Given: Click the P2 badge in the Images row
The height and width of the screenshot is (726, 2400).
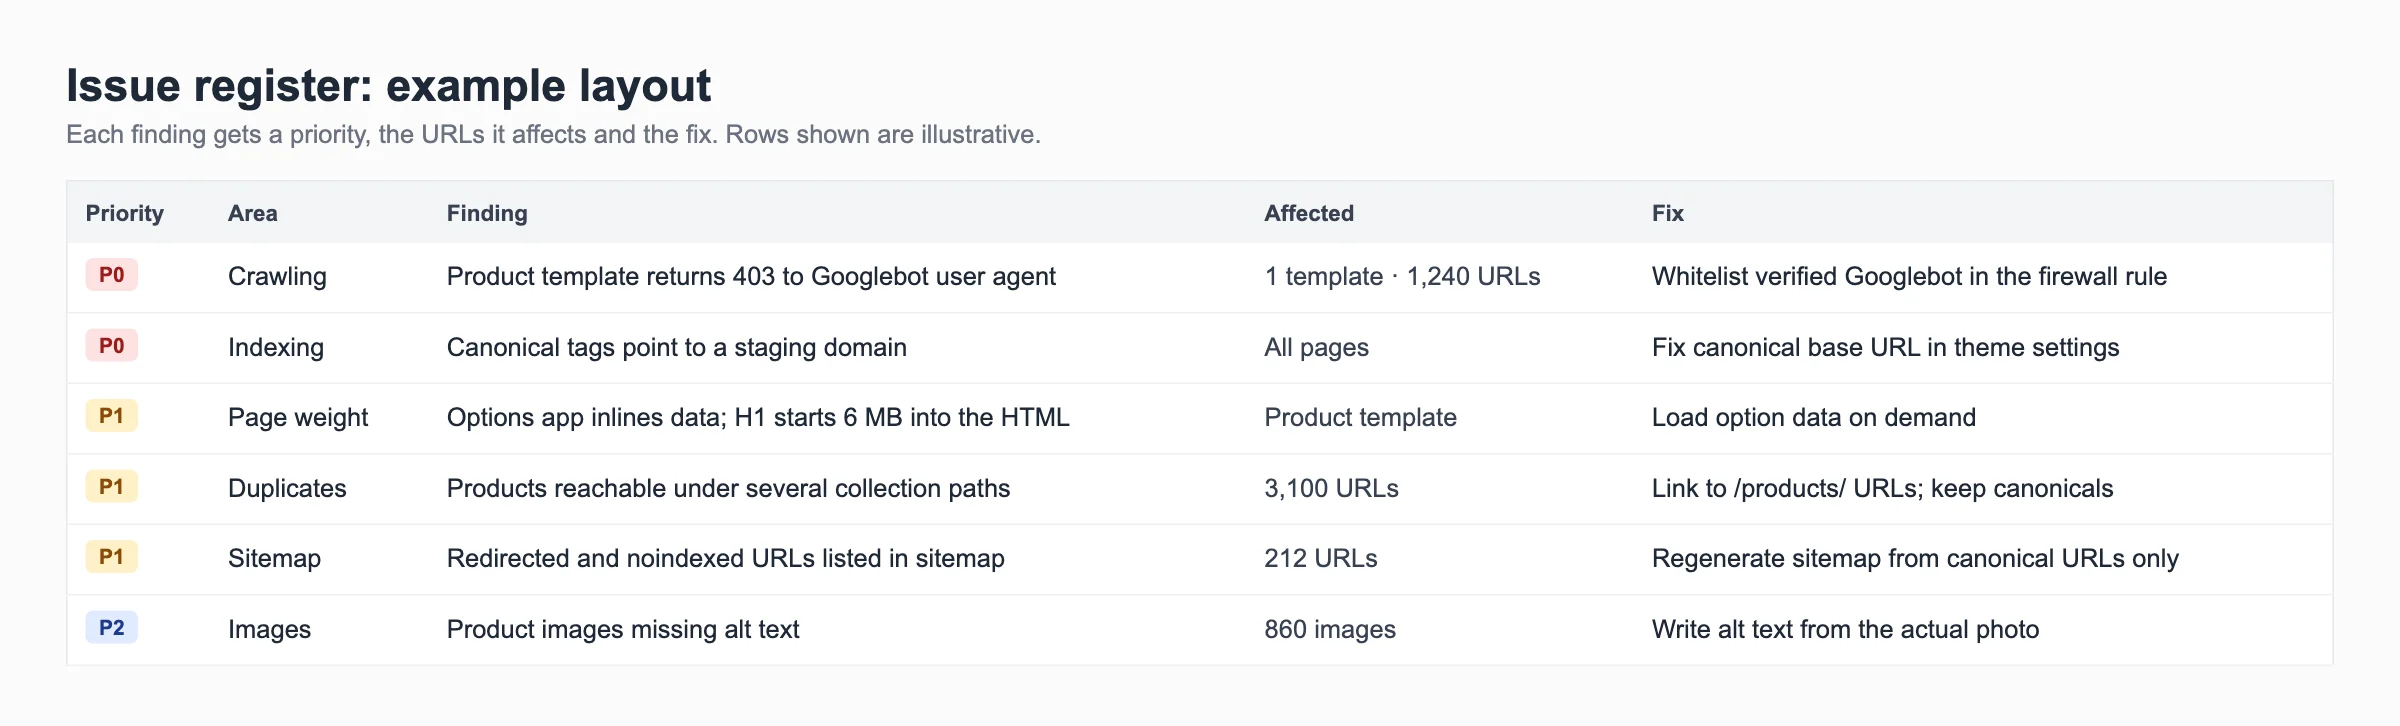Looking at the screenshot, I should pos(111,628).
